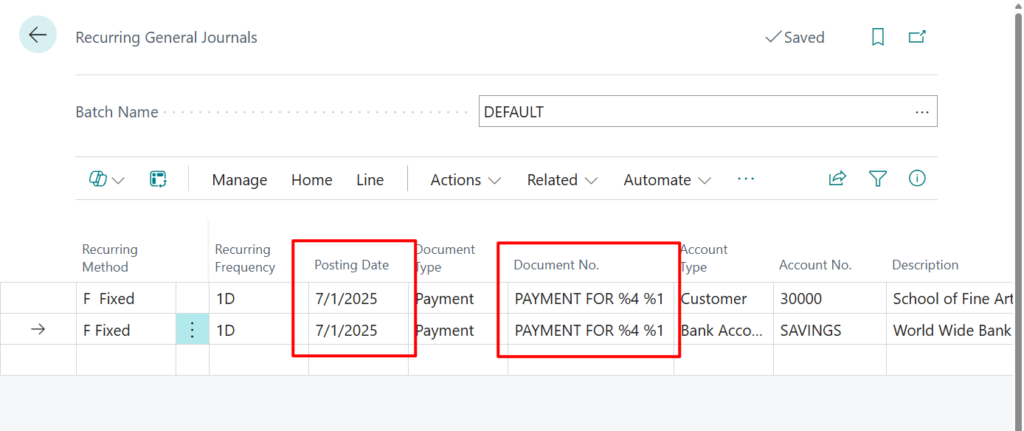The image size is (1024, 431).
Task: Open Batch Name lookup ellipsis
Action: pos(921,112)
